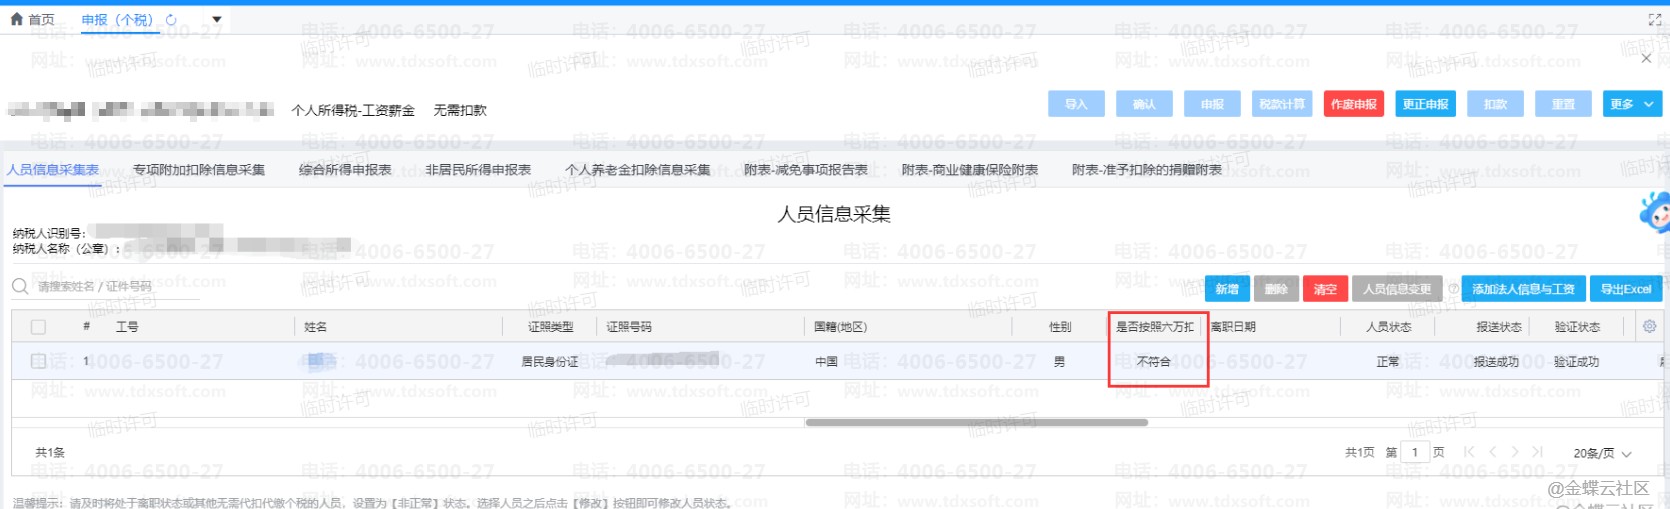Open the 综合所得申报表 tab
This screenshot has width=1670, height=509.
[x=345, y=170]
